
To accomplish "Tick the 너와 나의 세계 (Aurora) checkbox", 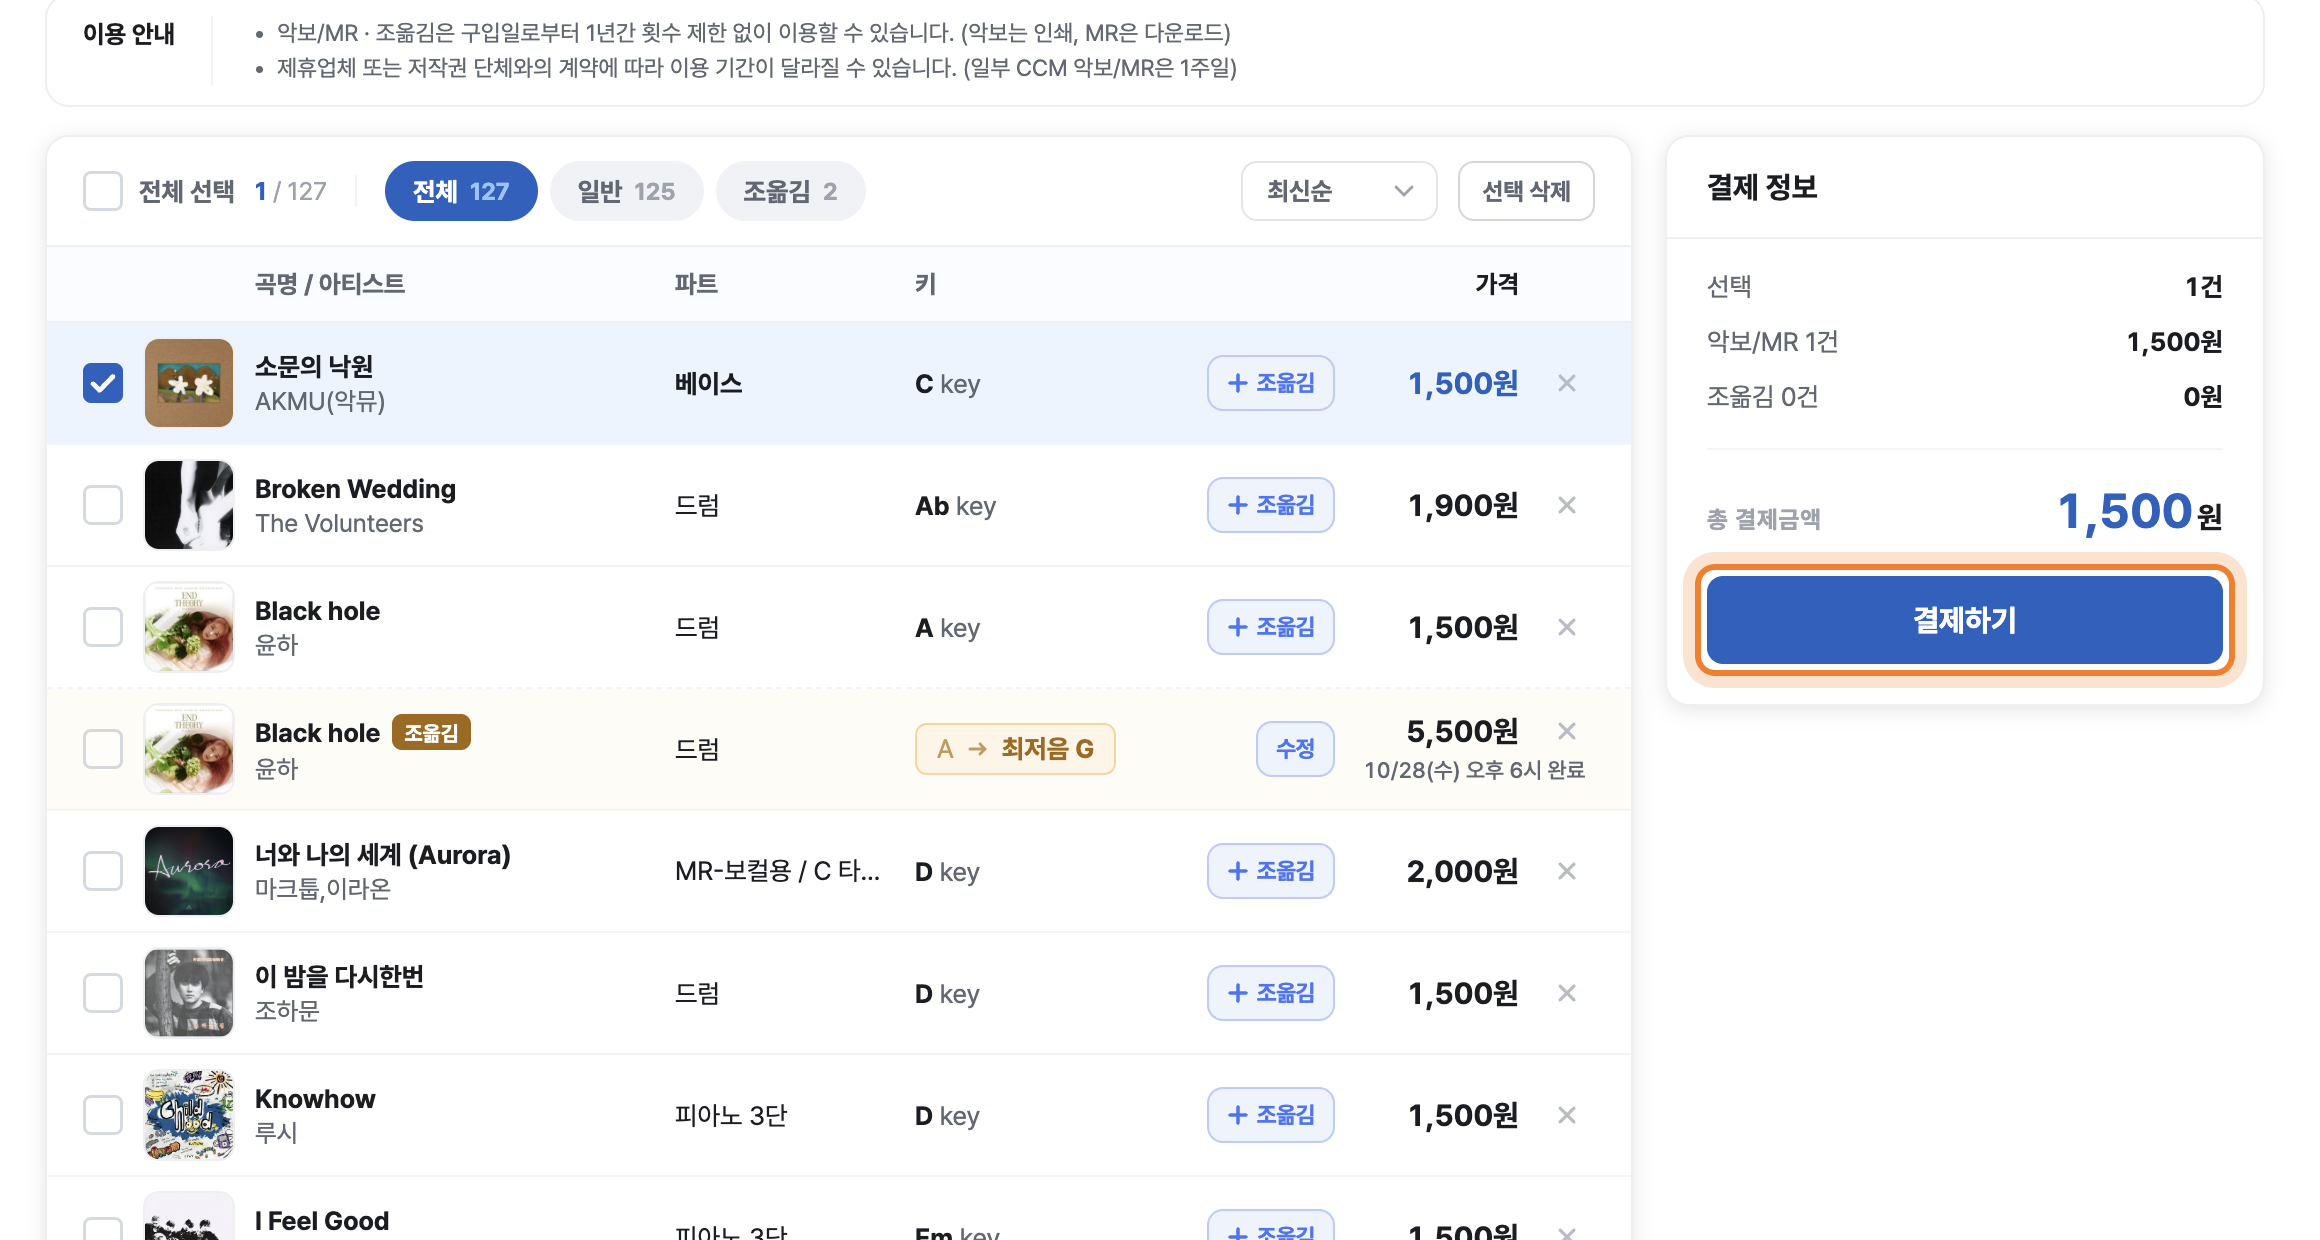I will pyautogui.click(x=103, y=871).
